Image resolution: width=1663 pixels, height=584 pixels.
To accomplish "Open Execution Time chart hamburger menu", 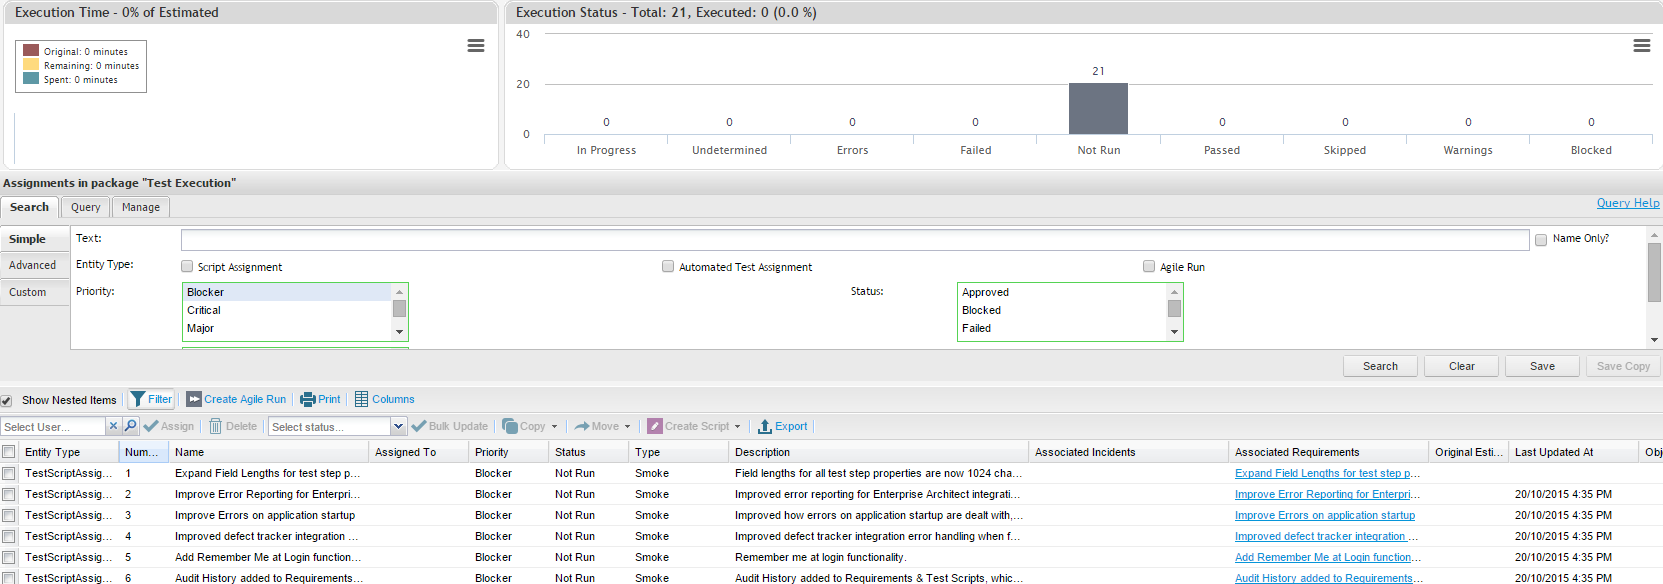I will point(476,46).
